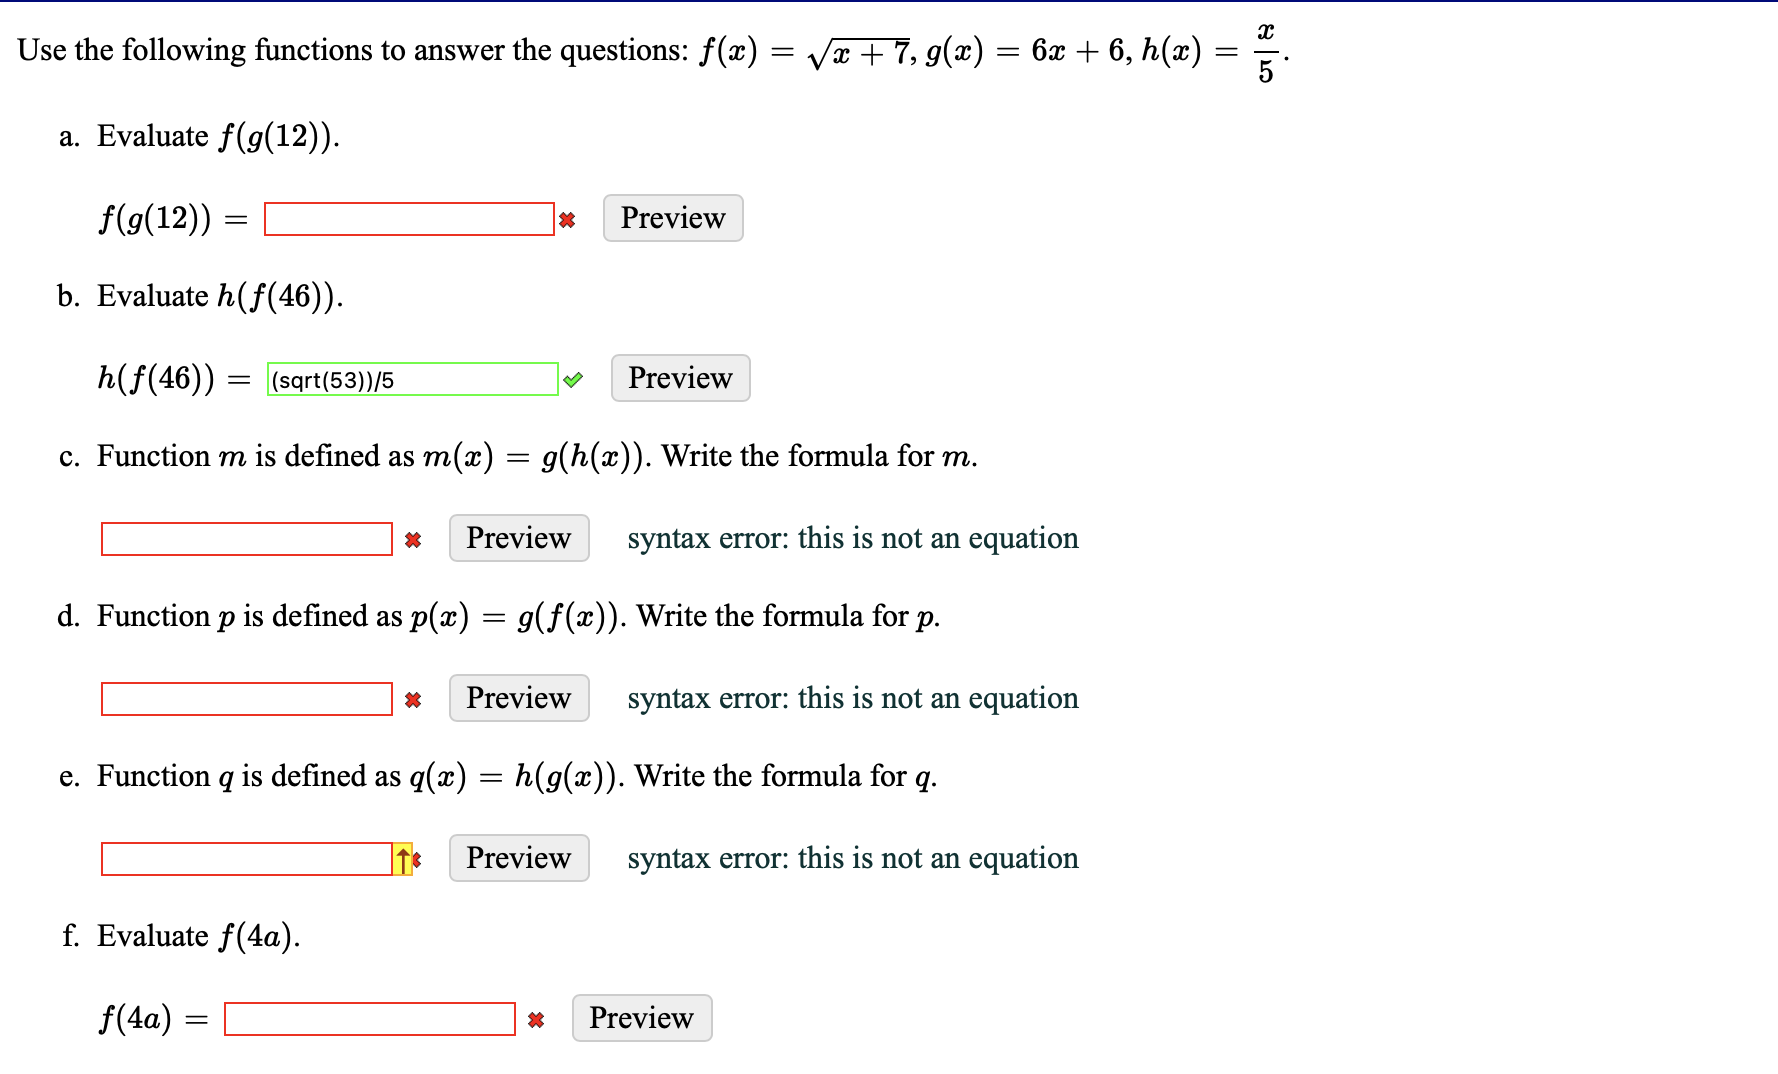Viewport: 1778px width, 1074px height.
Task: Click the empty answer box for p(x) formula
Action: [246, 699]
